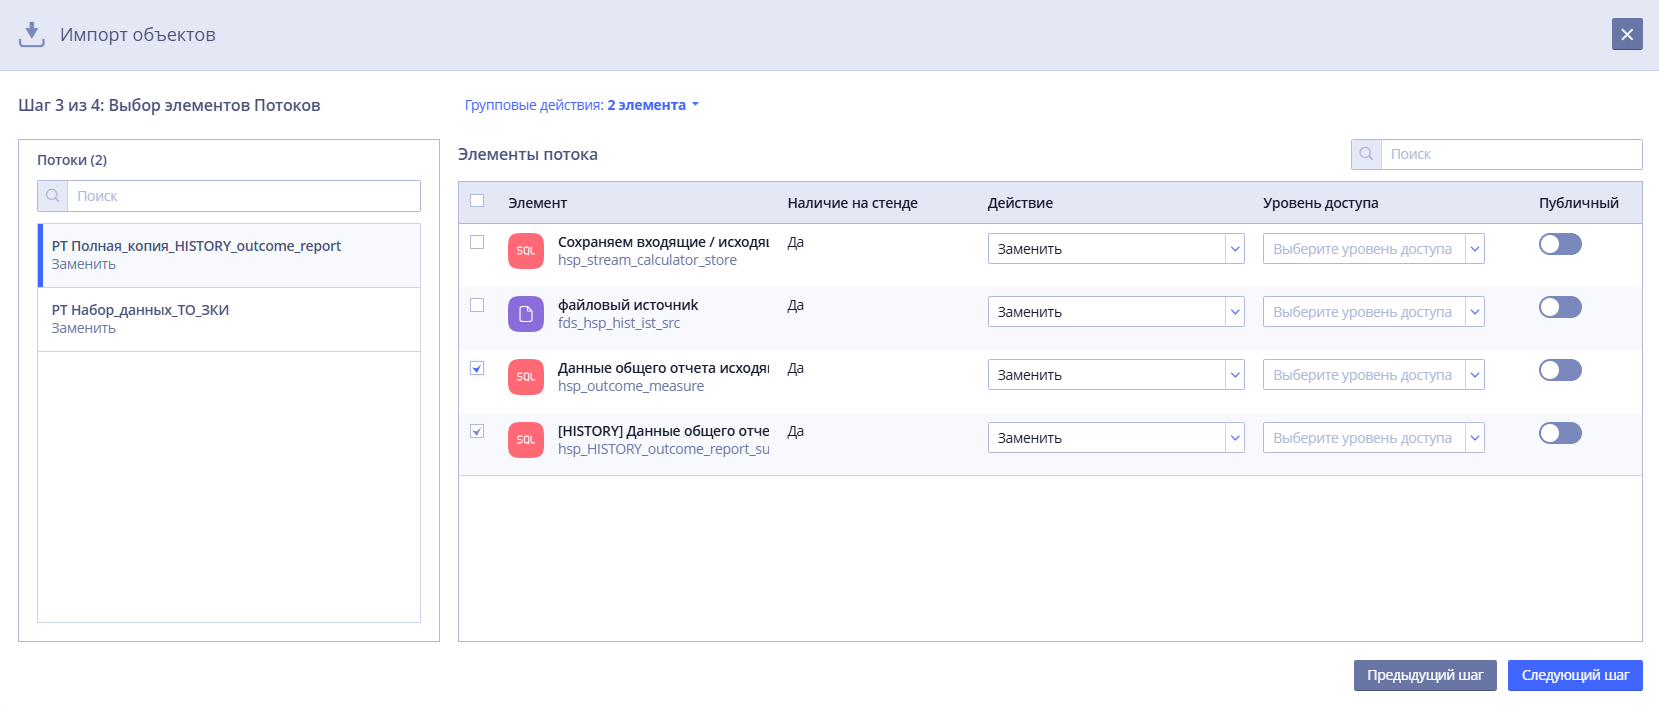Click Следующий шаг button

tap(1575, 675)
